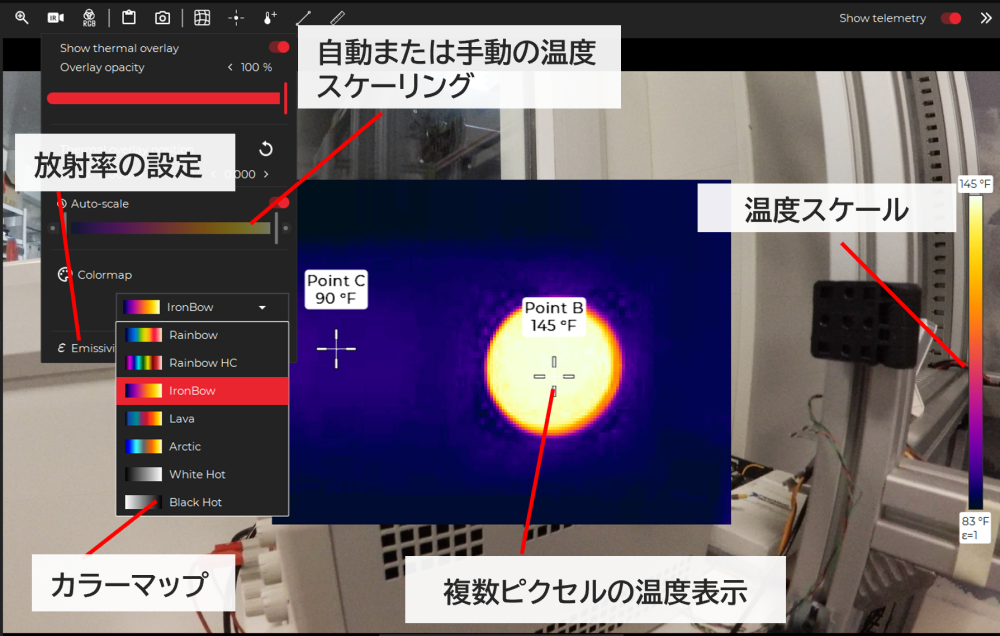This screenshot has width=1000, height=636.
Task: Choose highlighted IronBow option in list
Action: (x=202, y=391)
